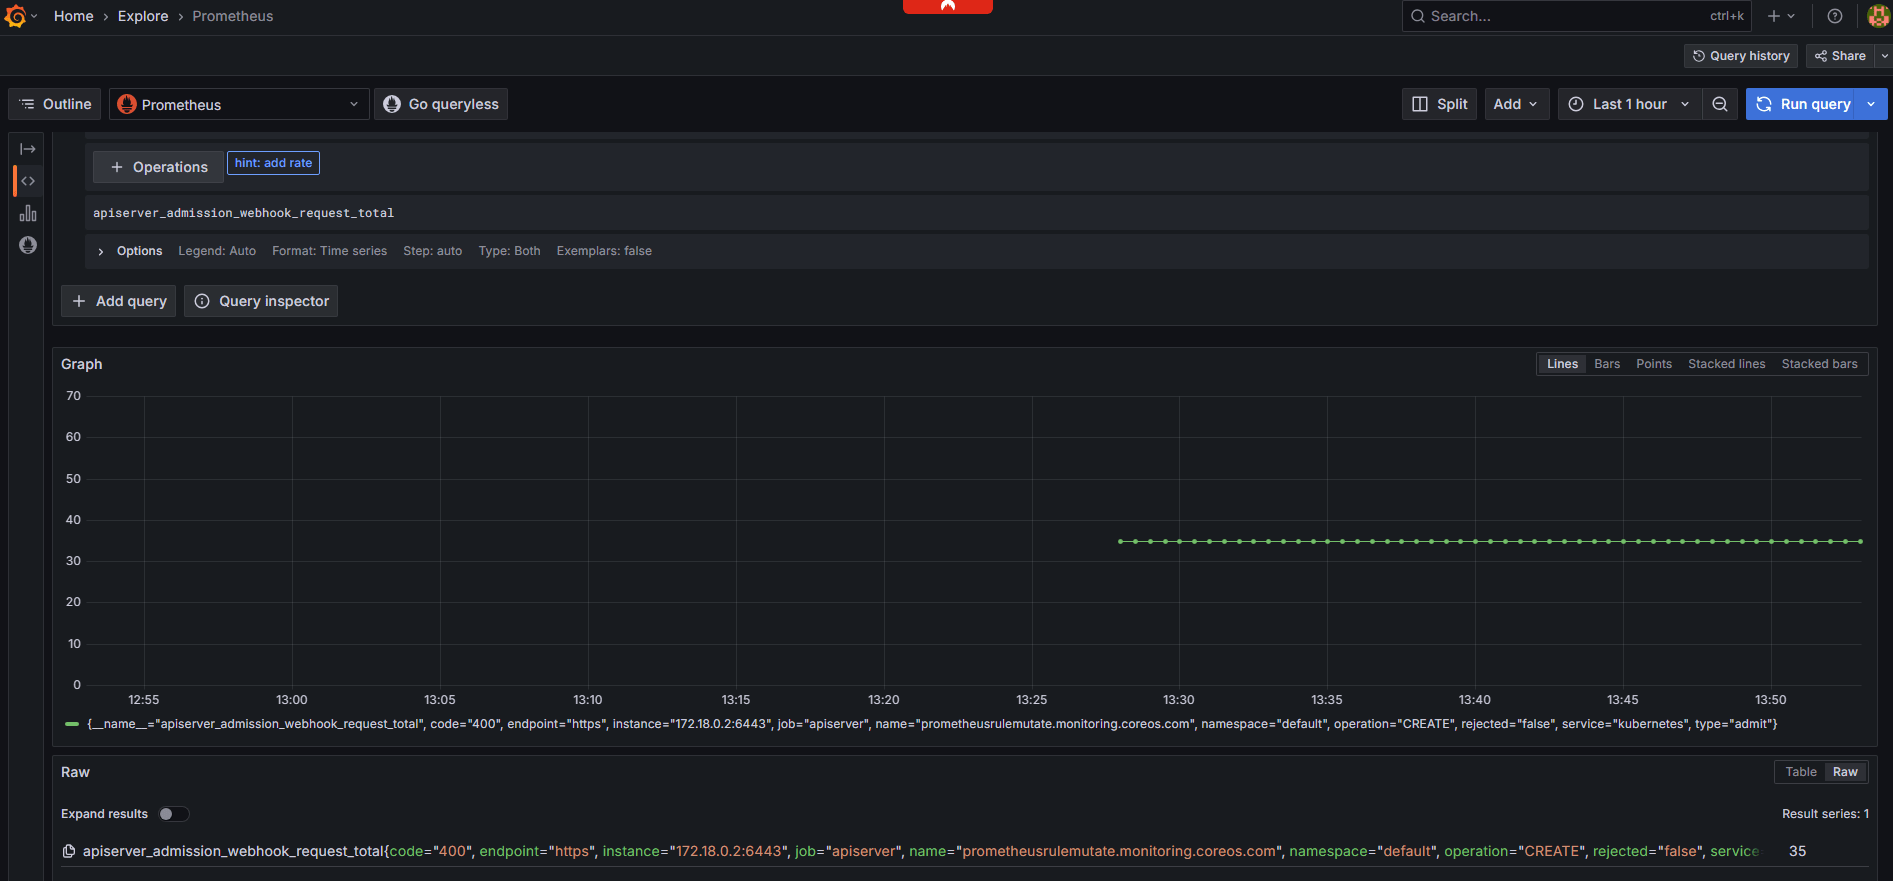
Task: Click the green series legend color swatch
Action: tap(72, 724)
